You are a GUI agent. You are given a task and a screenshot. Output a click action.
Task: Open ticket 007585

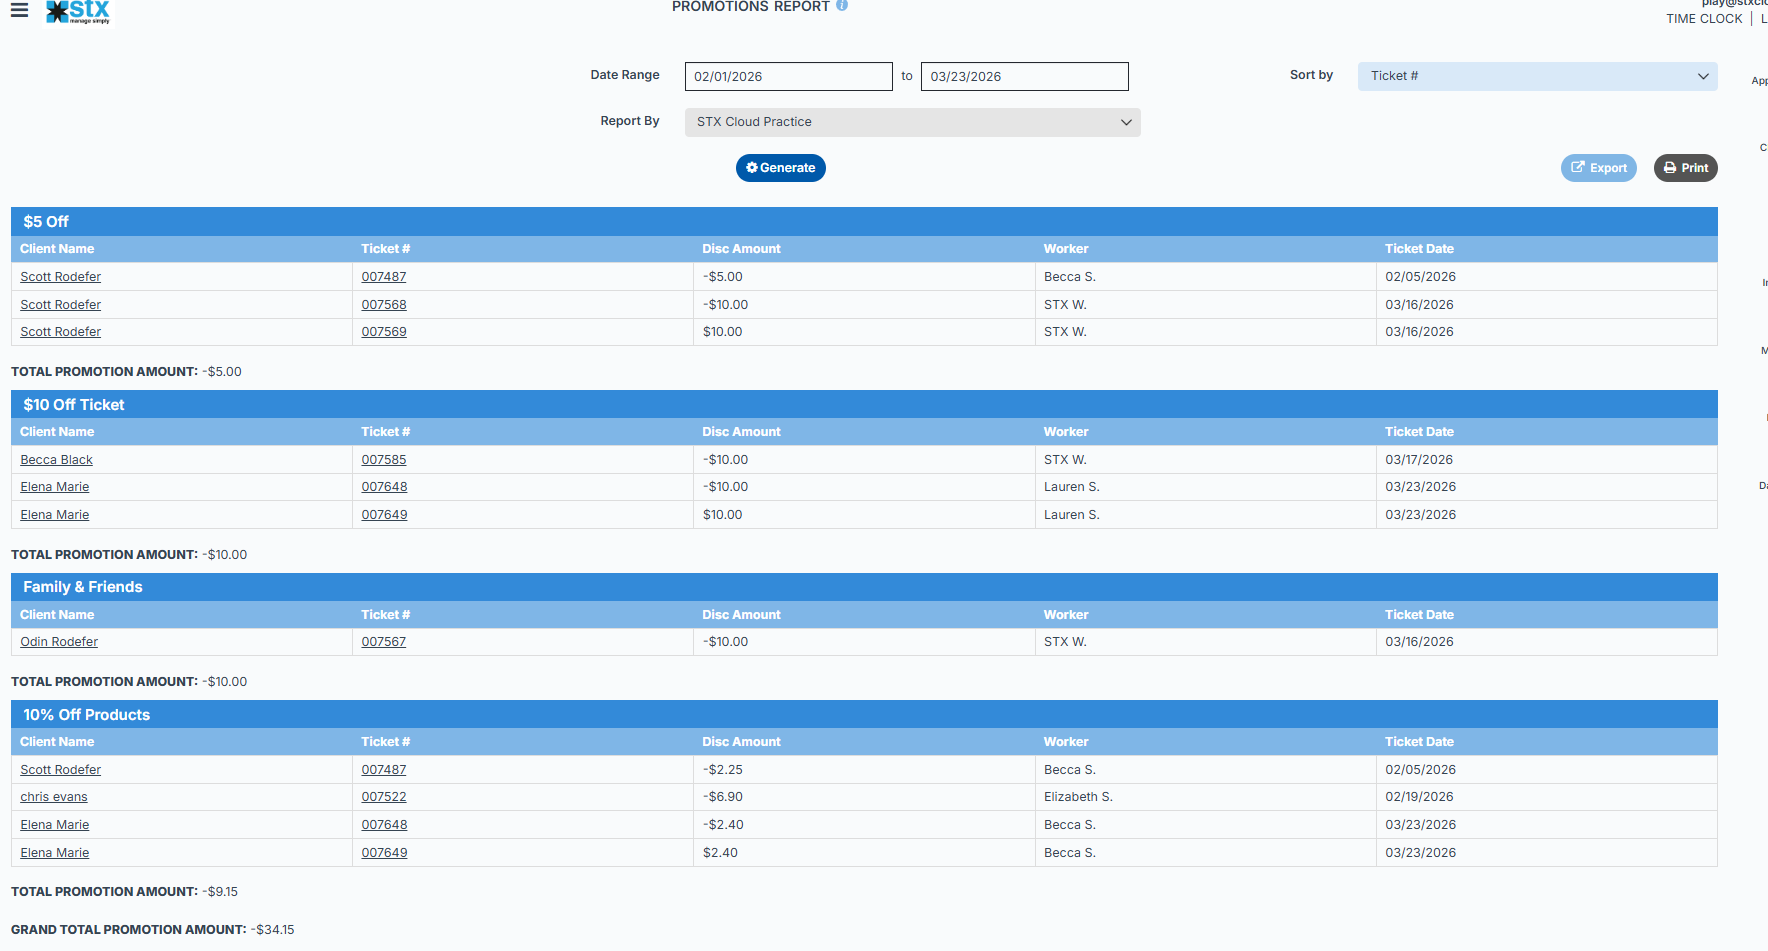tap(384, 460)
